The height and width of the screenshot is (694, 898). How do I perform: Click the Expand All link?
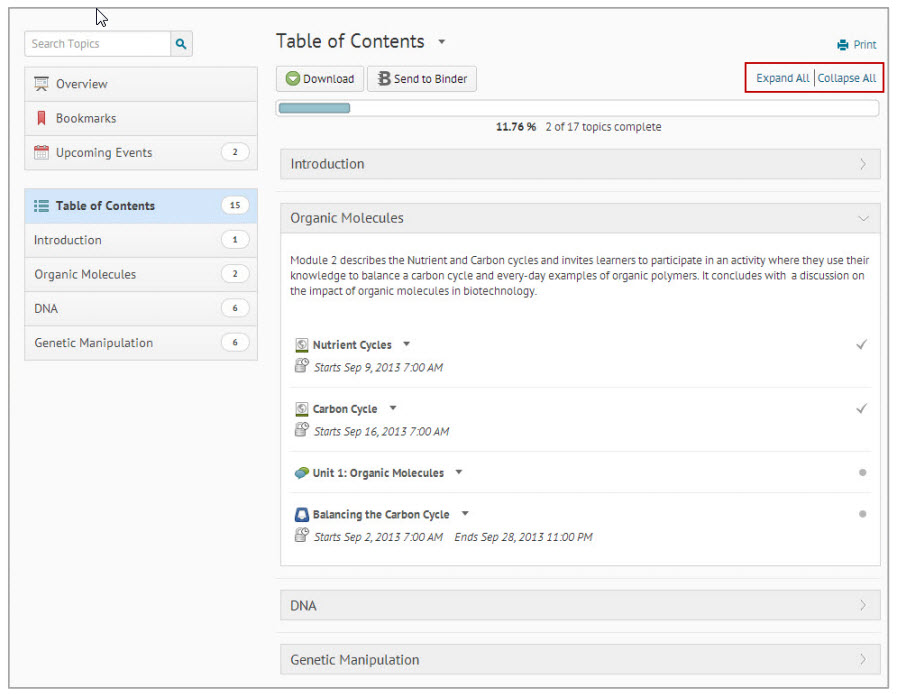pos(782,78)
